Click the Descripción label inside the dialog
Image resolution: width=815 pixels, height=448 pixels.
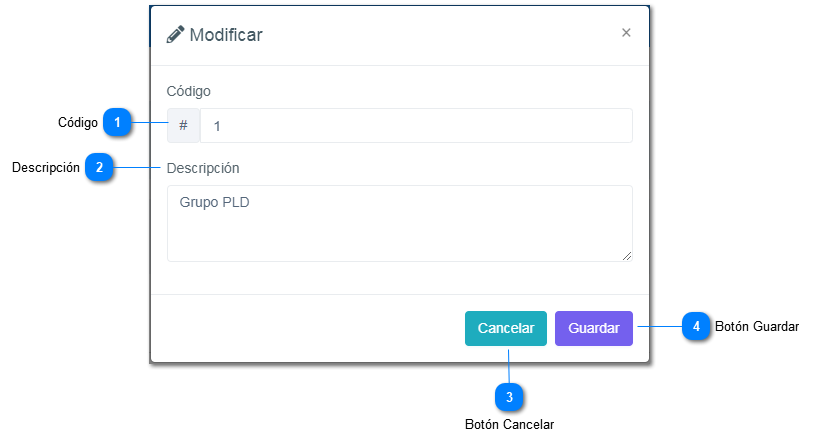click(203, 168)
